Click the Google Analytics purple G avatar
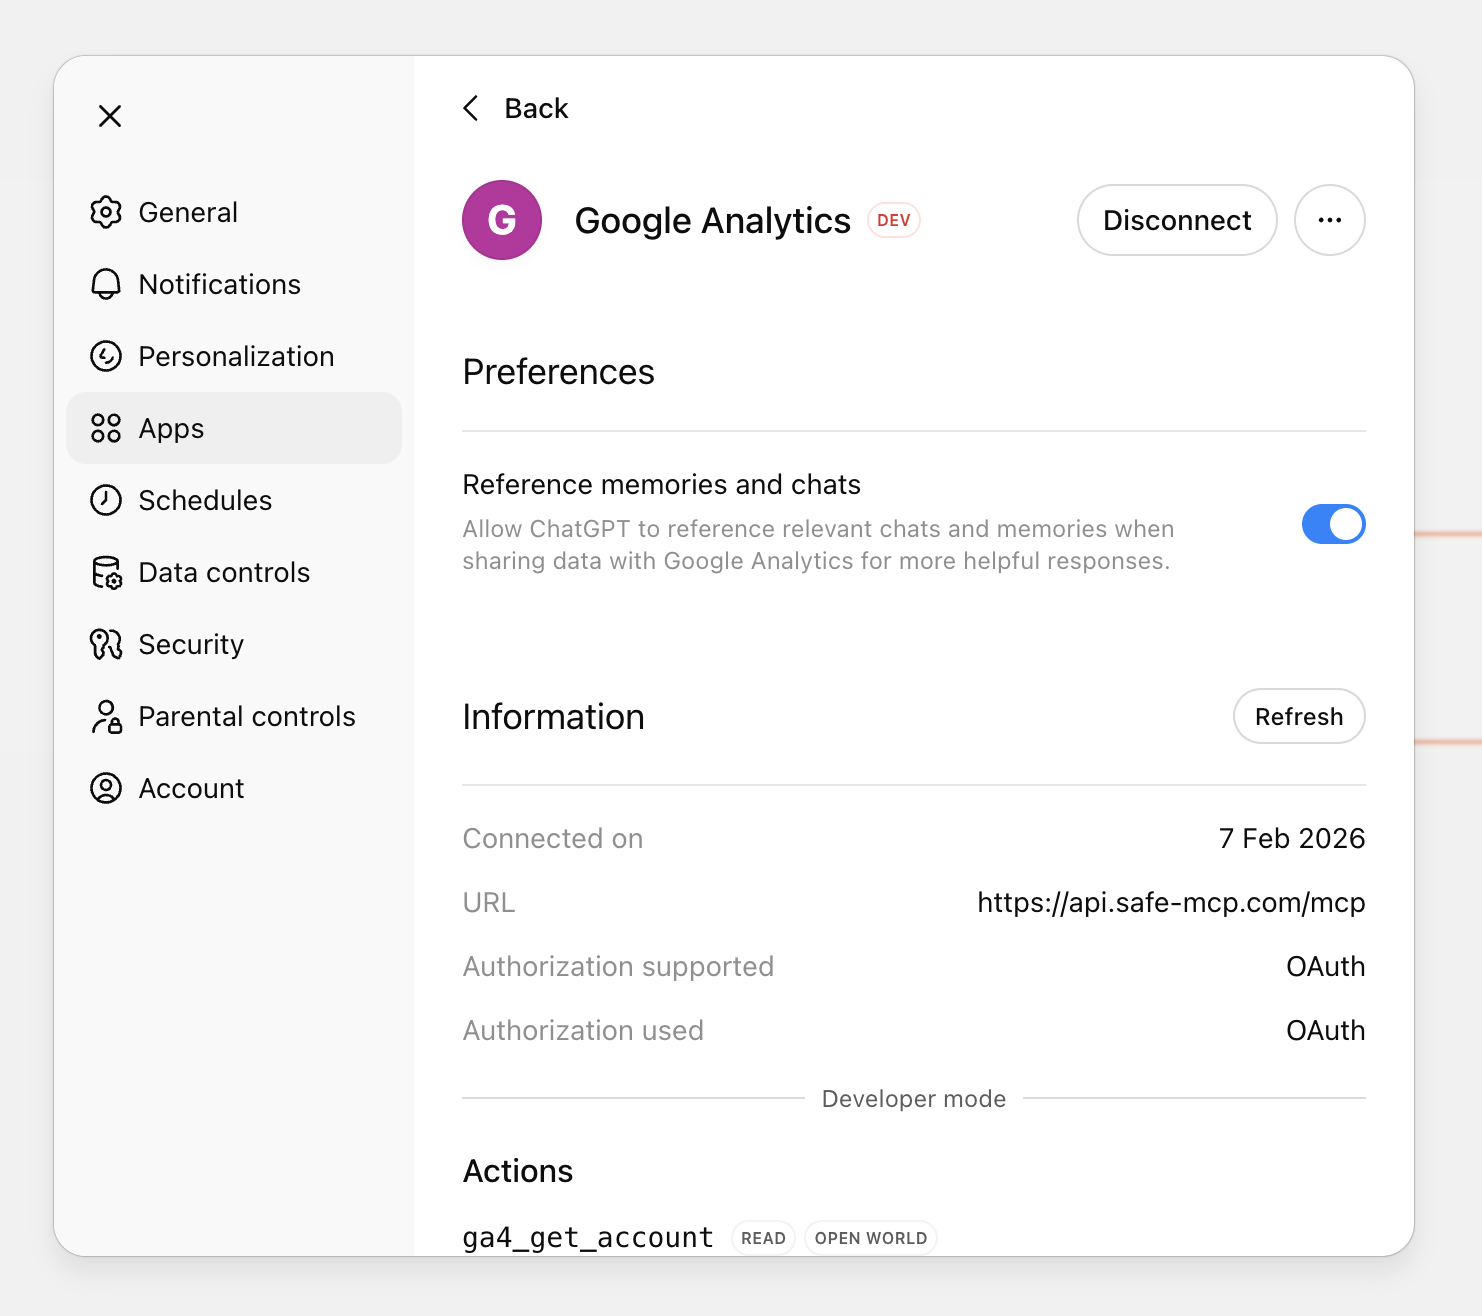 [x=501, y=220]
